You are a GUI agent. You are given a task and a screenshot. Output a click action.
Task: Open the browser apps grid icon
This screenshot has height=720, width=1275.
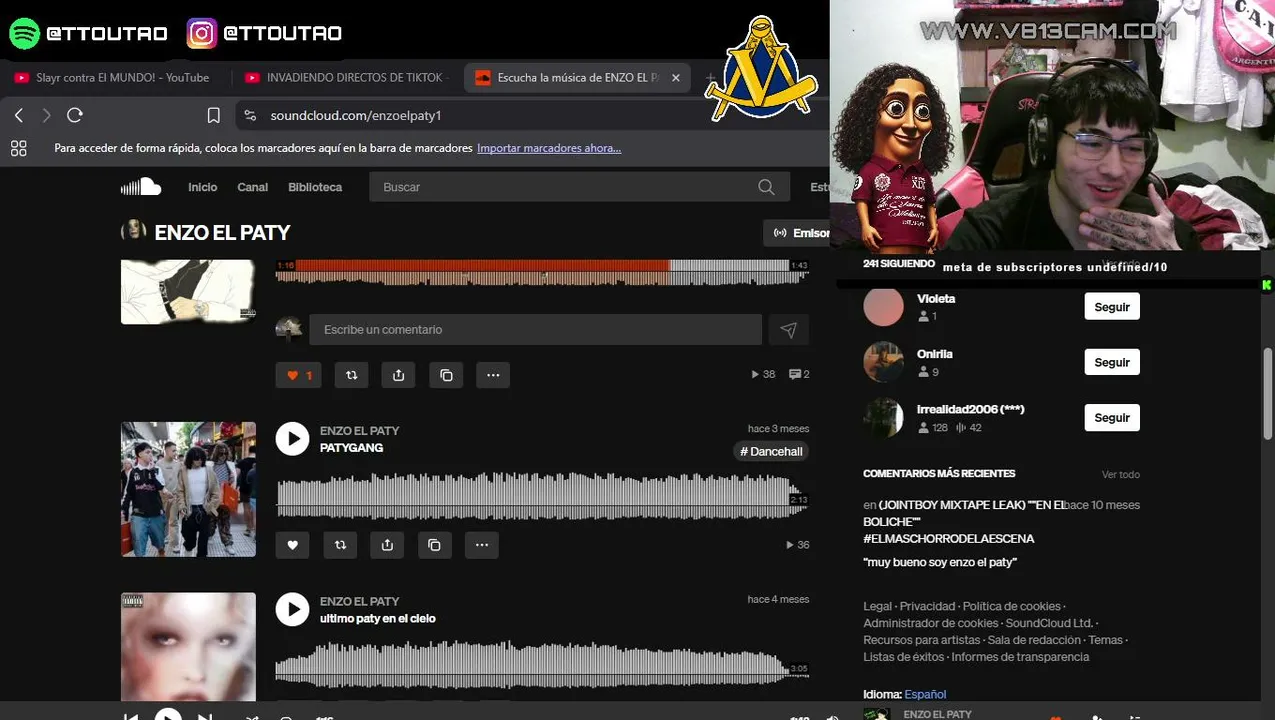18,148
